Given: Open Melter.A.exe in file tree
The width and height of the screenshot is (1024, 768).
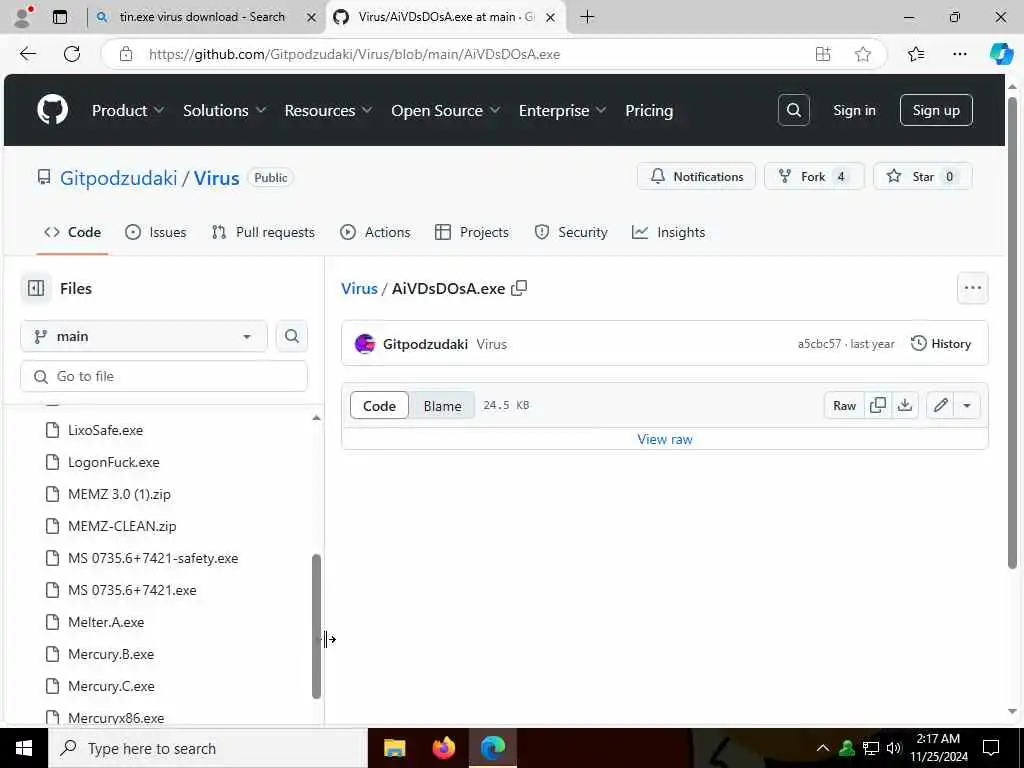Looking at the screenshot, I should 106,622.
